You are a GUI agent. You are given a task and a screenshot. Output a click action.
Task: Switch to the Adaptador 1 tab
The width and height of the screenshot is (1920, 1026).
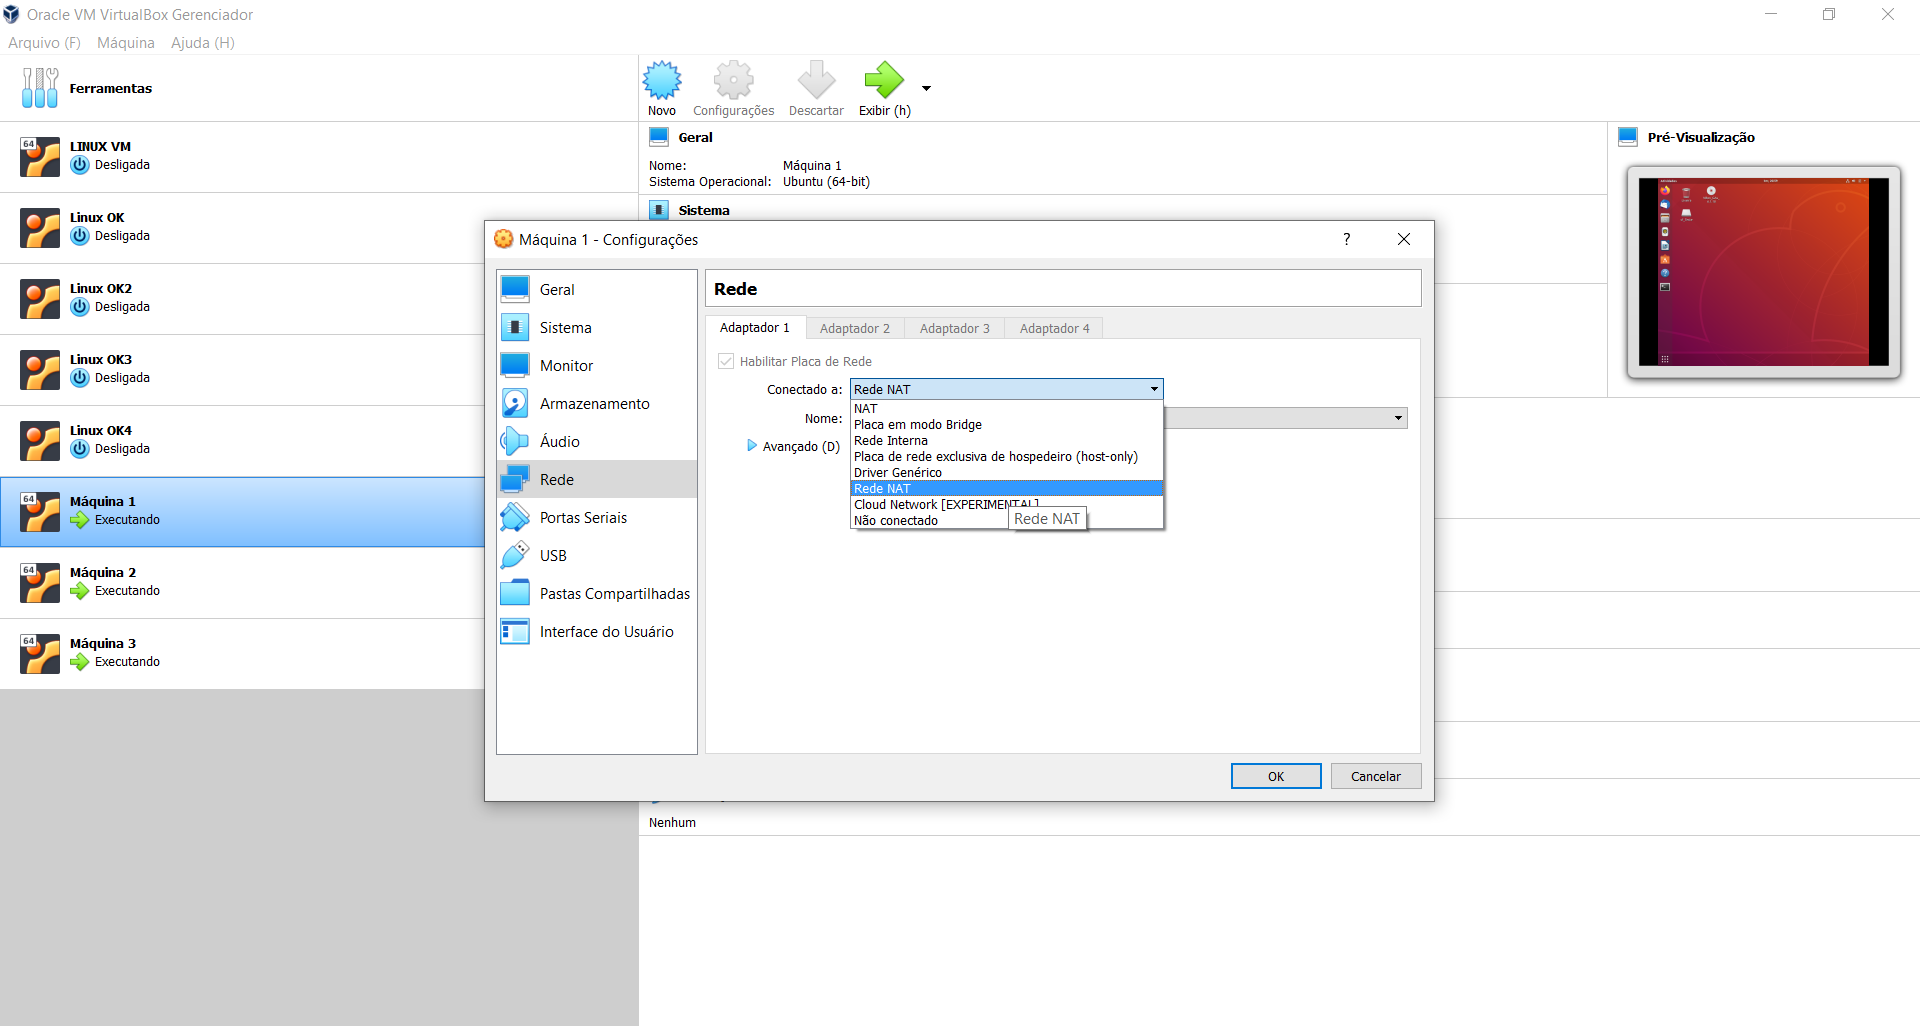(x=755, y=328)
